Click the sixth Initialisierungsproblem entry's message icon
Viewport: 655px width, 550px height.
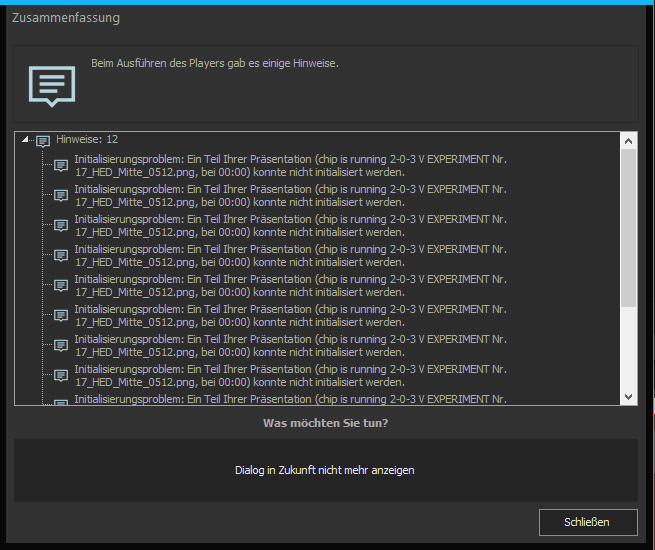click(x=61, y=315)
